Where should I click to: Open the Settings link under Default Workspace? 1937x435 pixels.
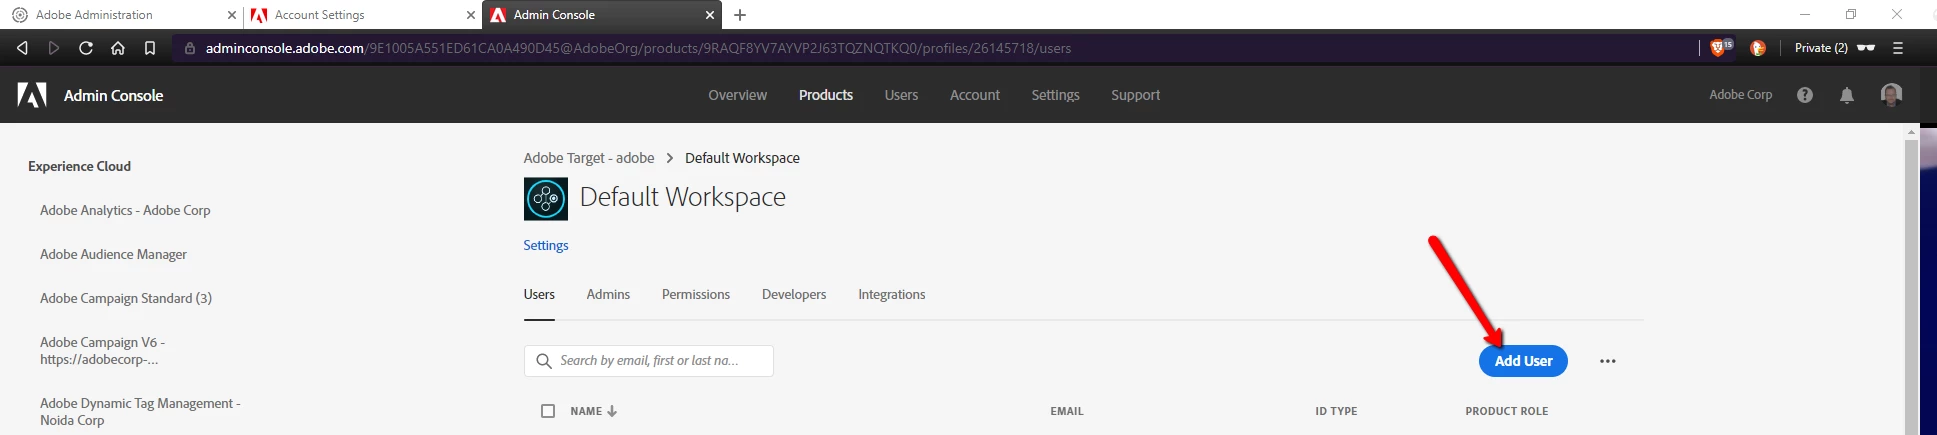546,245
